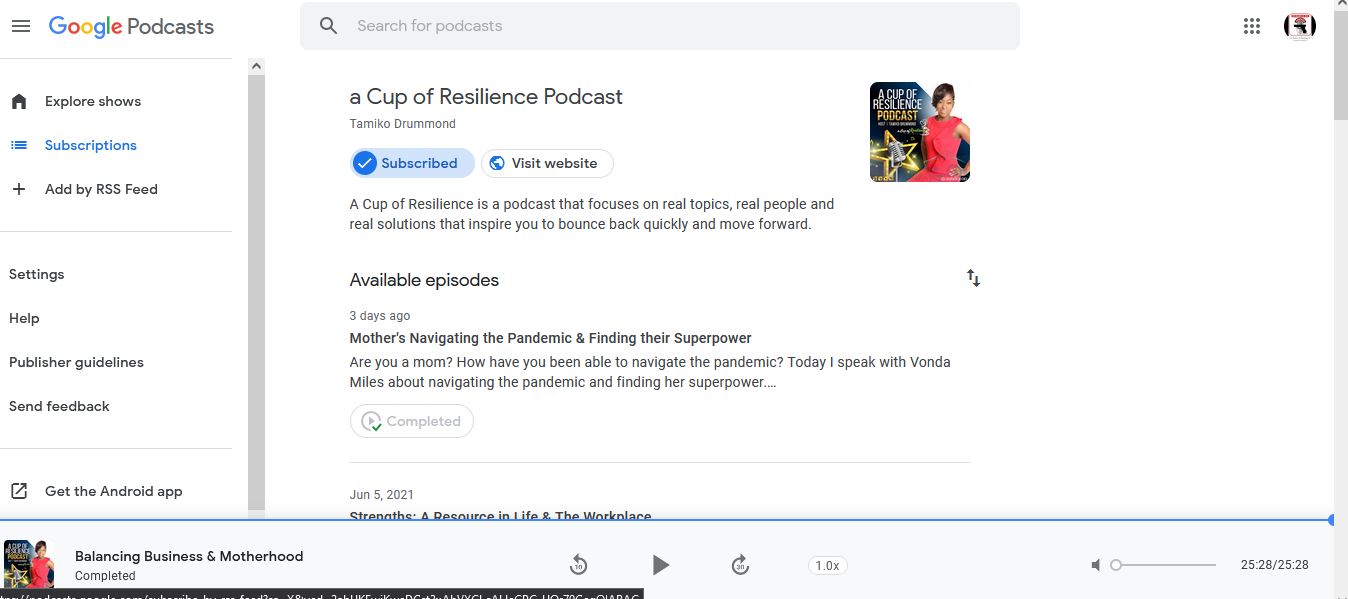
Task: Change the 1.0x playback speed
Action: 827,565
